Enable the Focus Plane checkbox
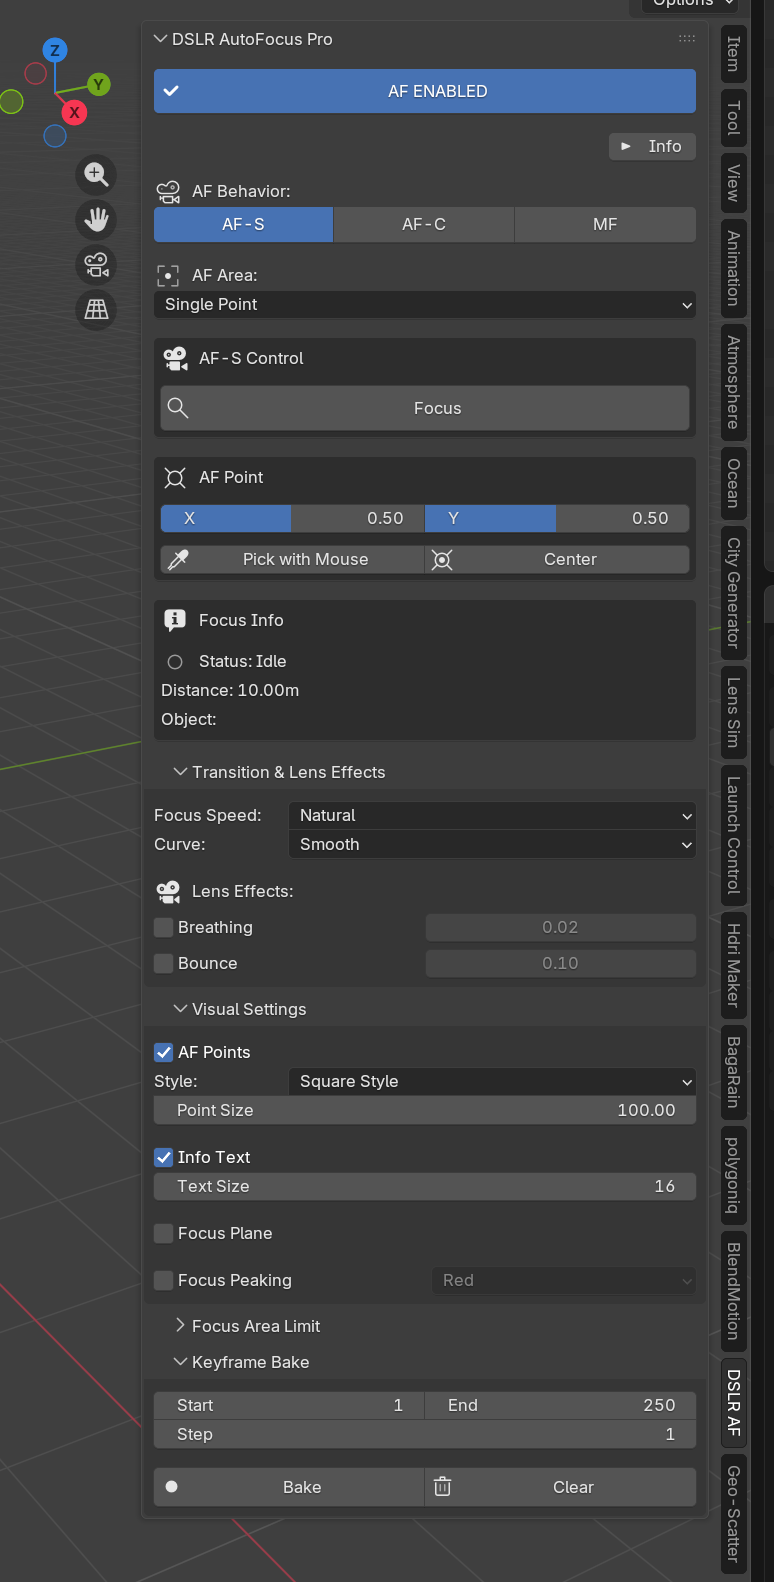The width and height of the screenshot is (774, 1582). (x=164, y=1233)
